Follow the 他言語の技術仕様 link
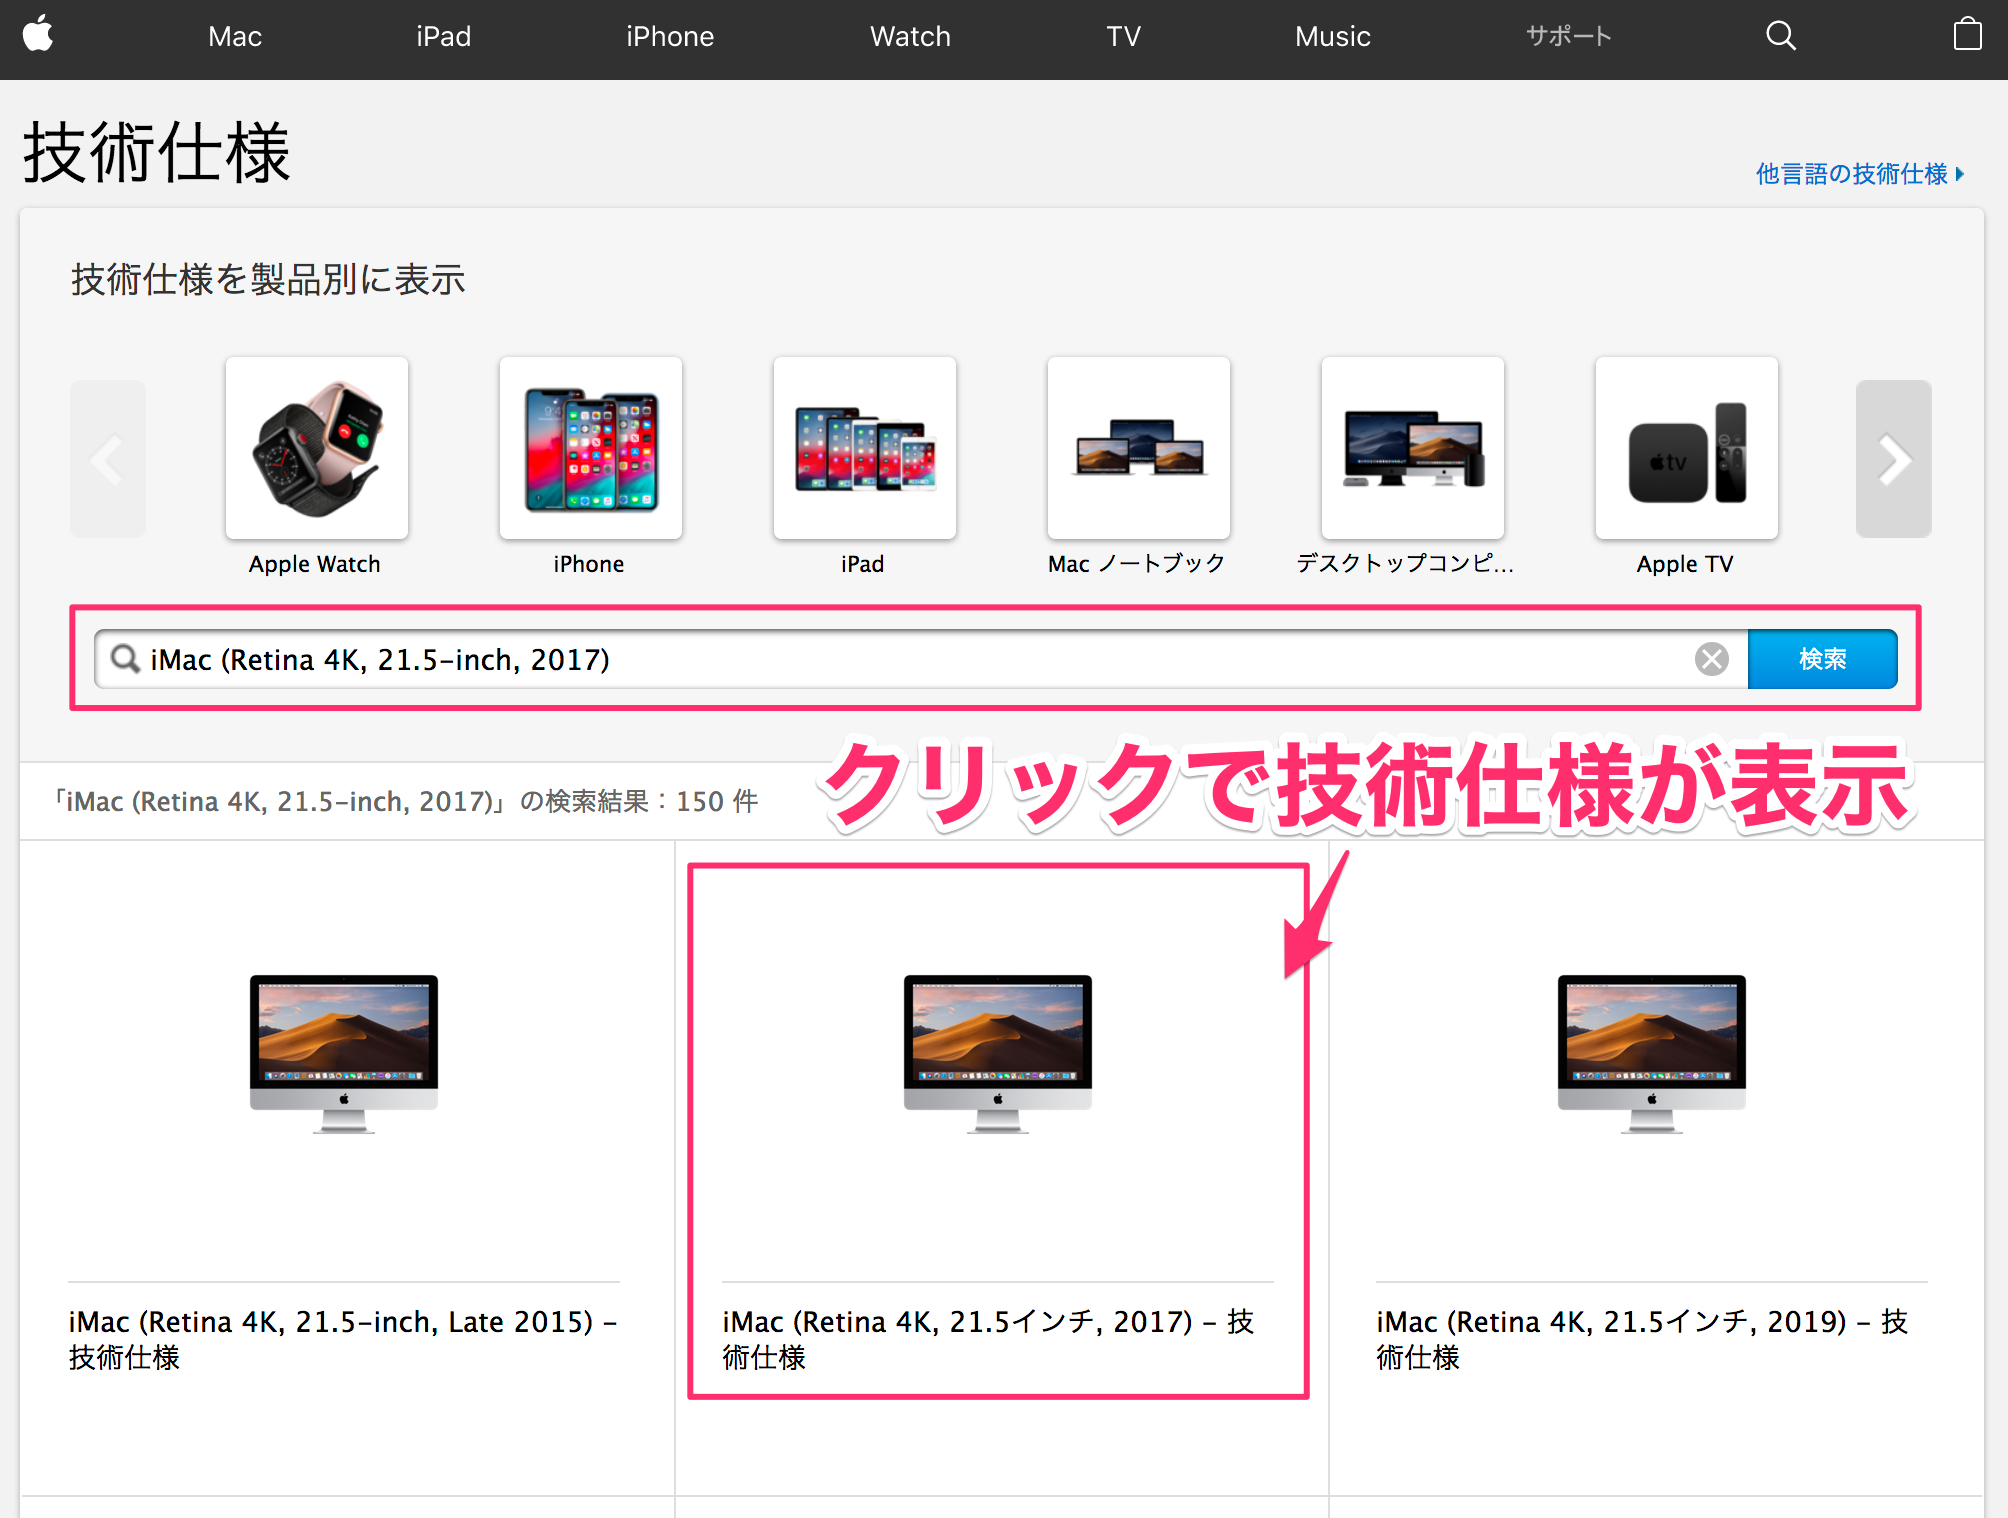This screenshot has width=2008, height=1518. 1860,174
